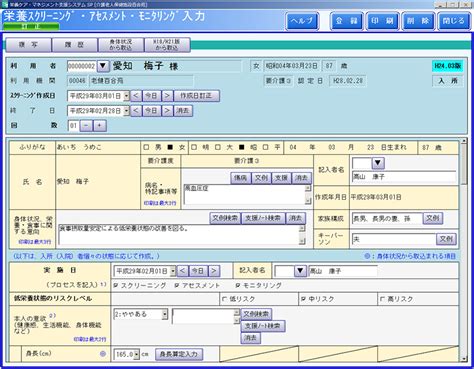Go to next day for 実施日
Image resolution: width=474 pixels, height=369 pixels.
[214, 271]
